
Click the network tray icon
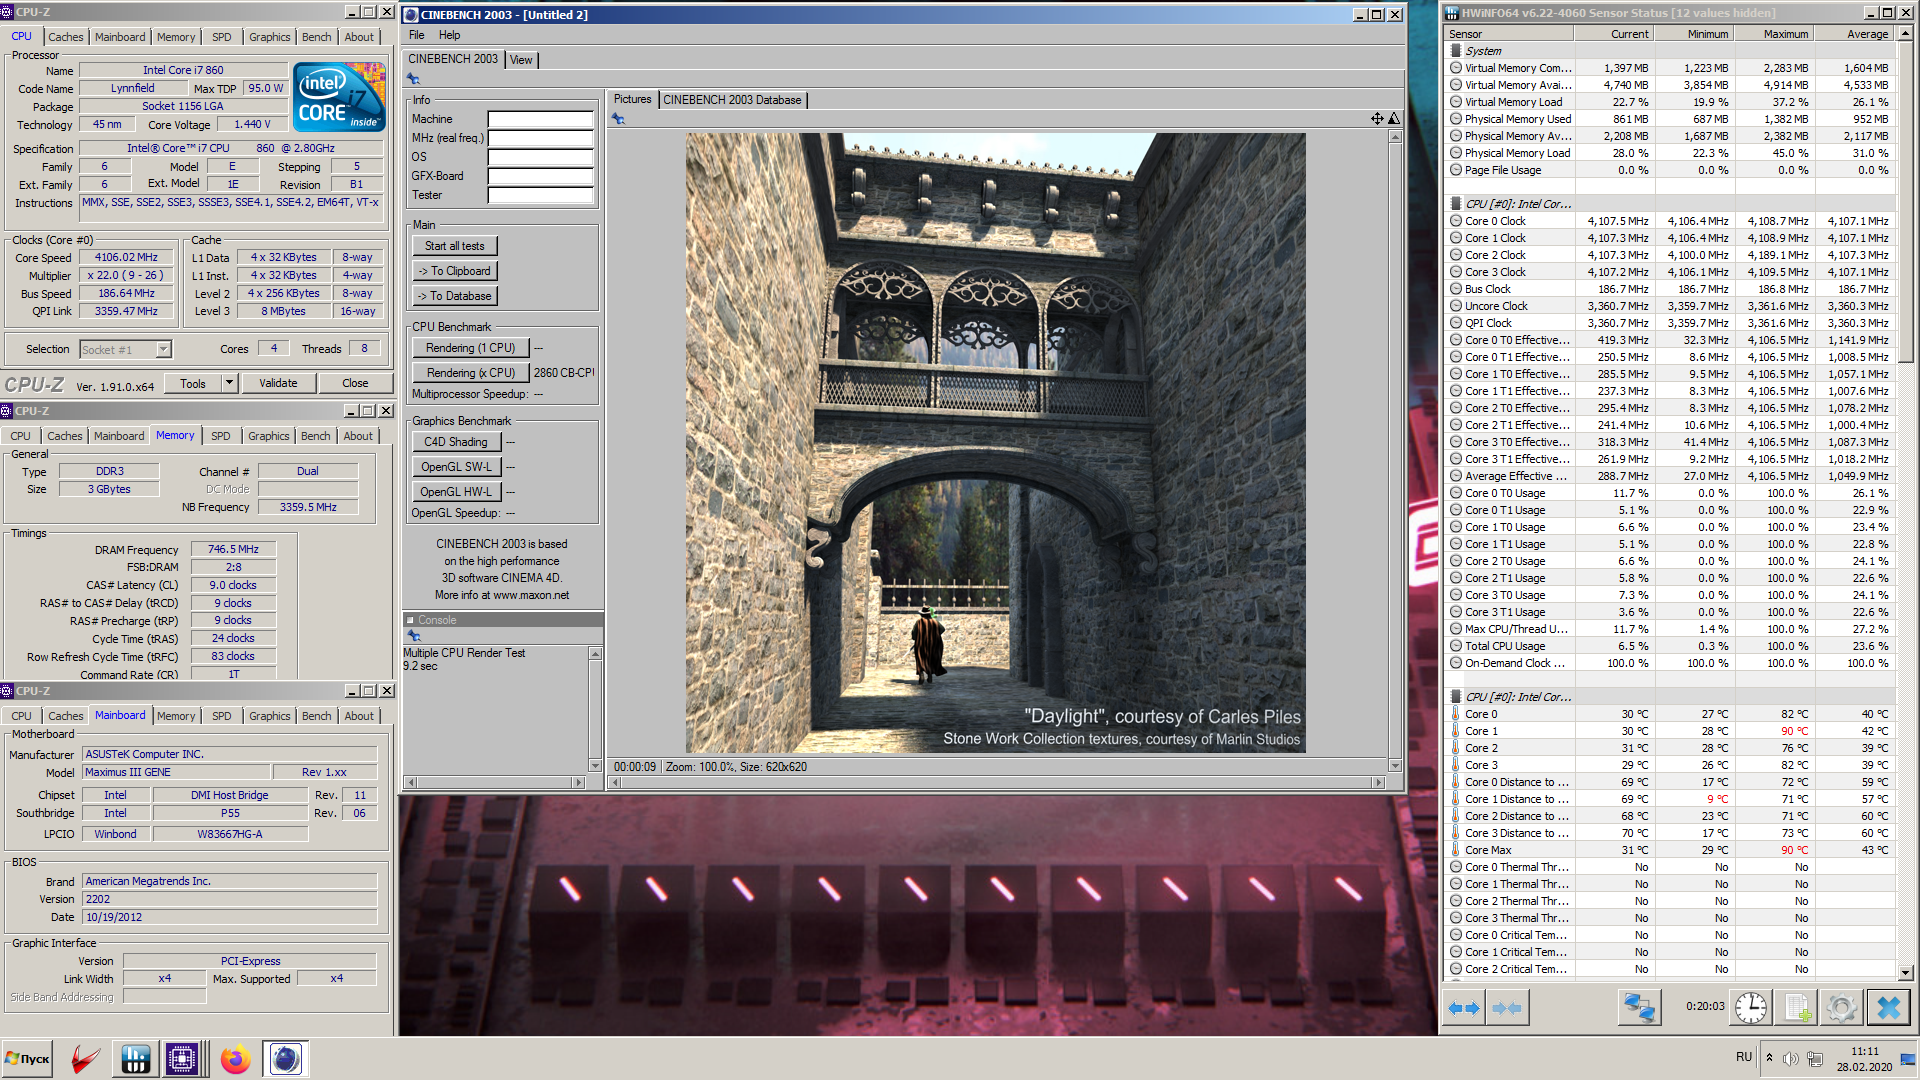pyautogui.click(x=1815, y=1059)
